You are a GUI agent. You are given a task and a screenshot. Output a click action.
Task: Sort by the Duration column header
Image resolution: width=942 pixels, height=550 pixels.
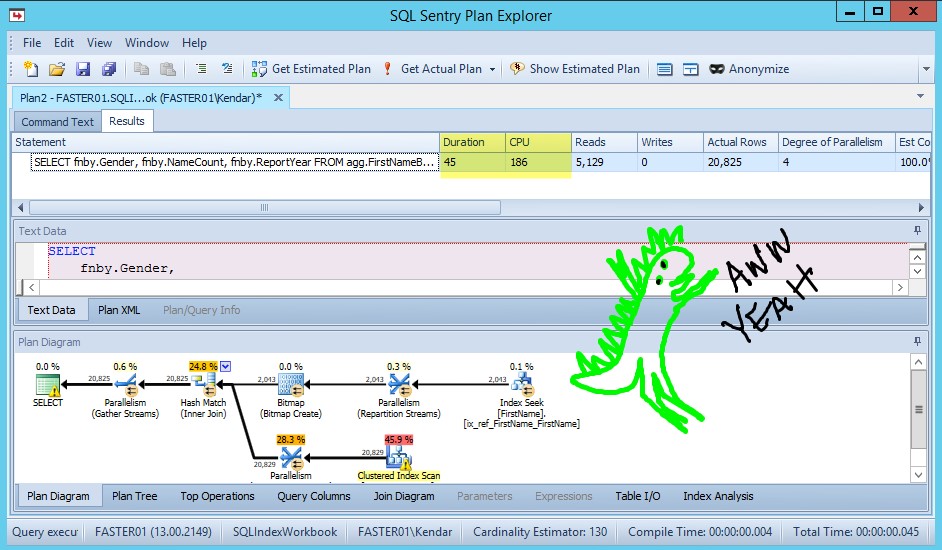click(472, 142)
